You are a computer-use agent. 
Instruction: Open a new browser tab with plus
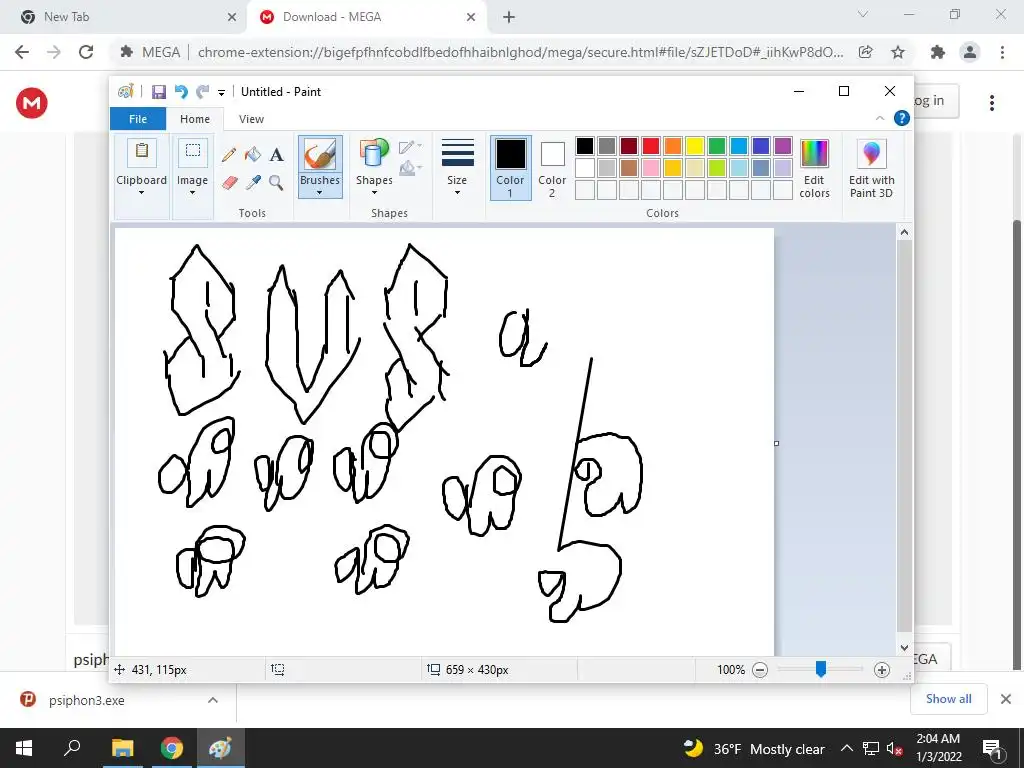509,17
